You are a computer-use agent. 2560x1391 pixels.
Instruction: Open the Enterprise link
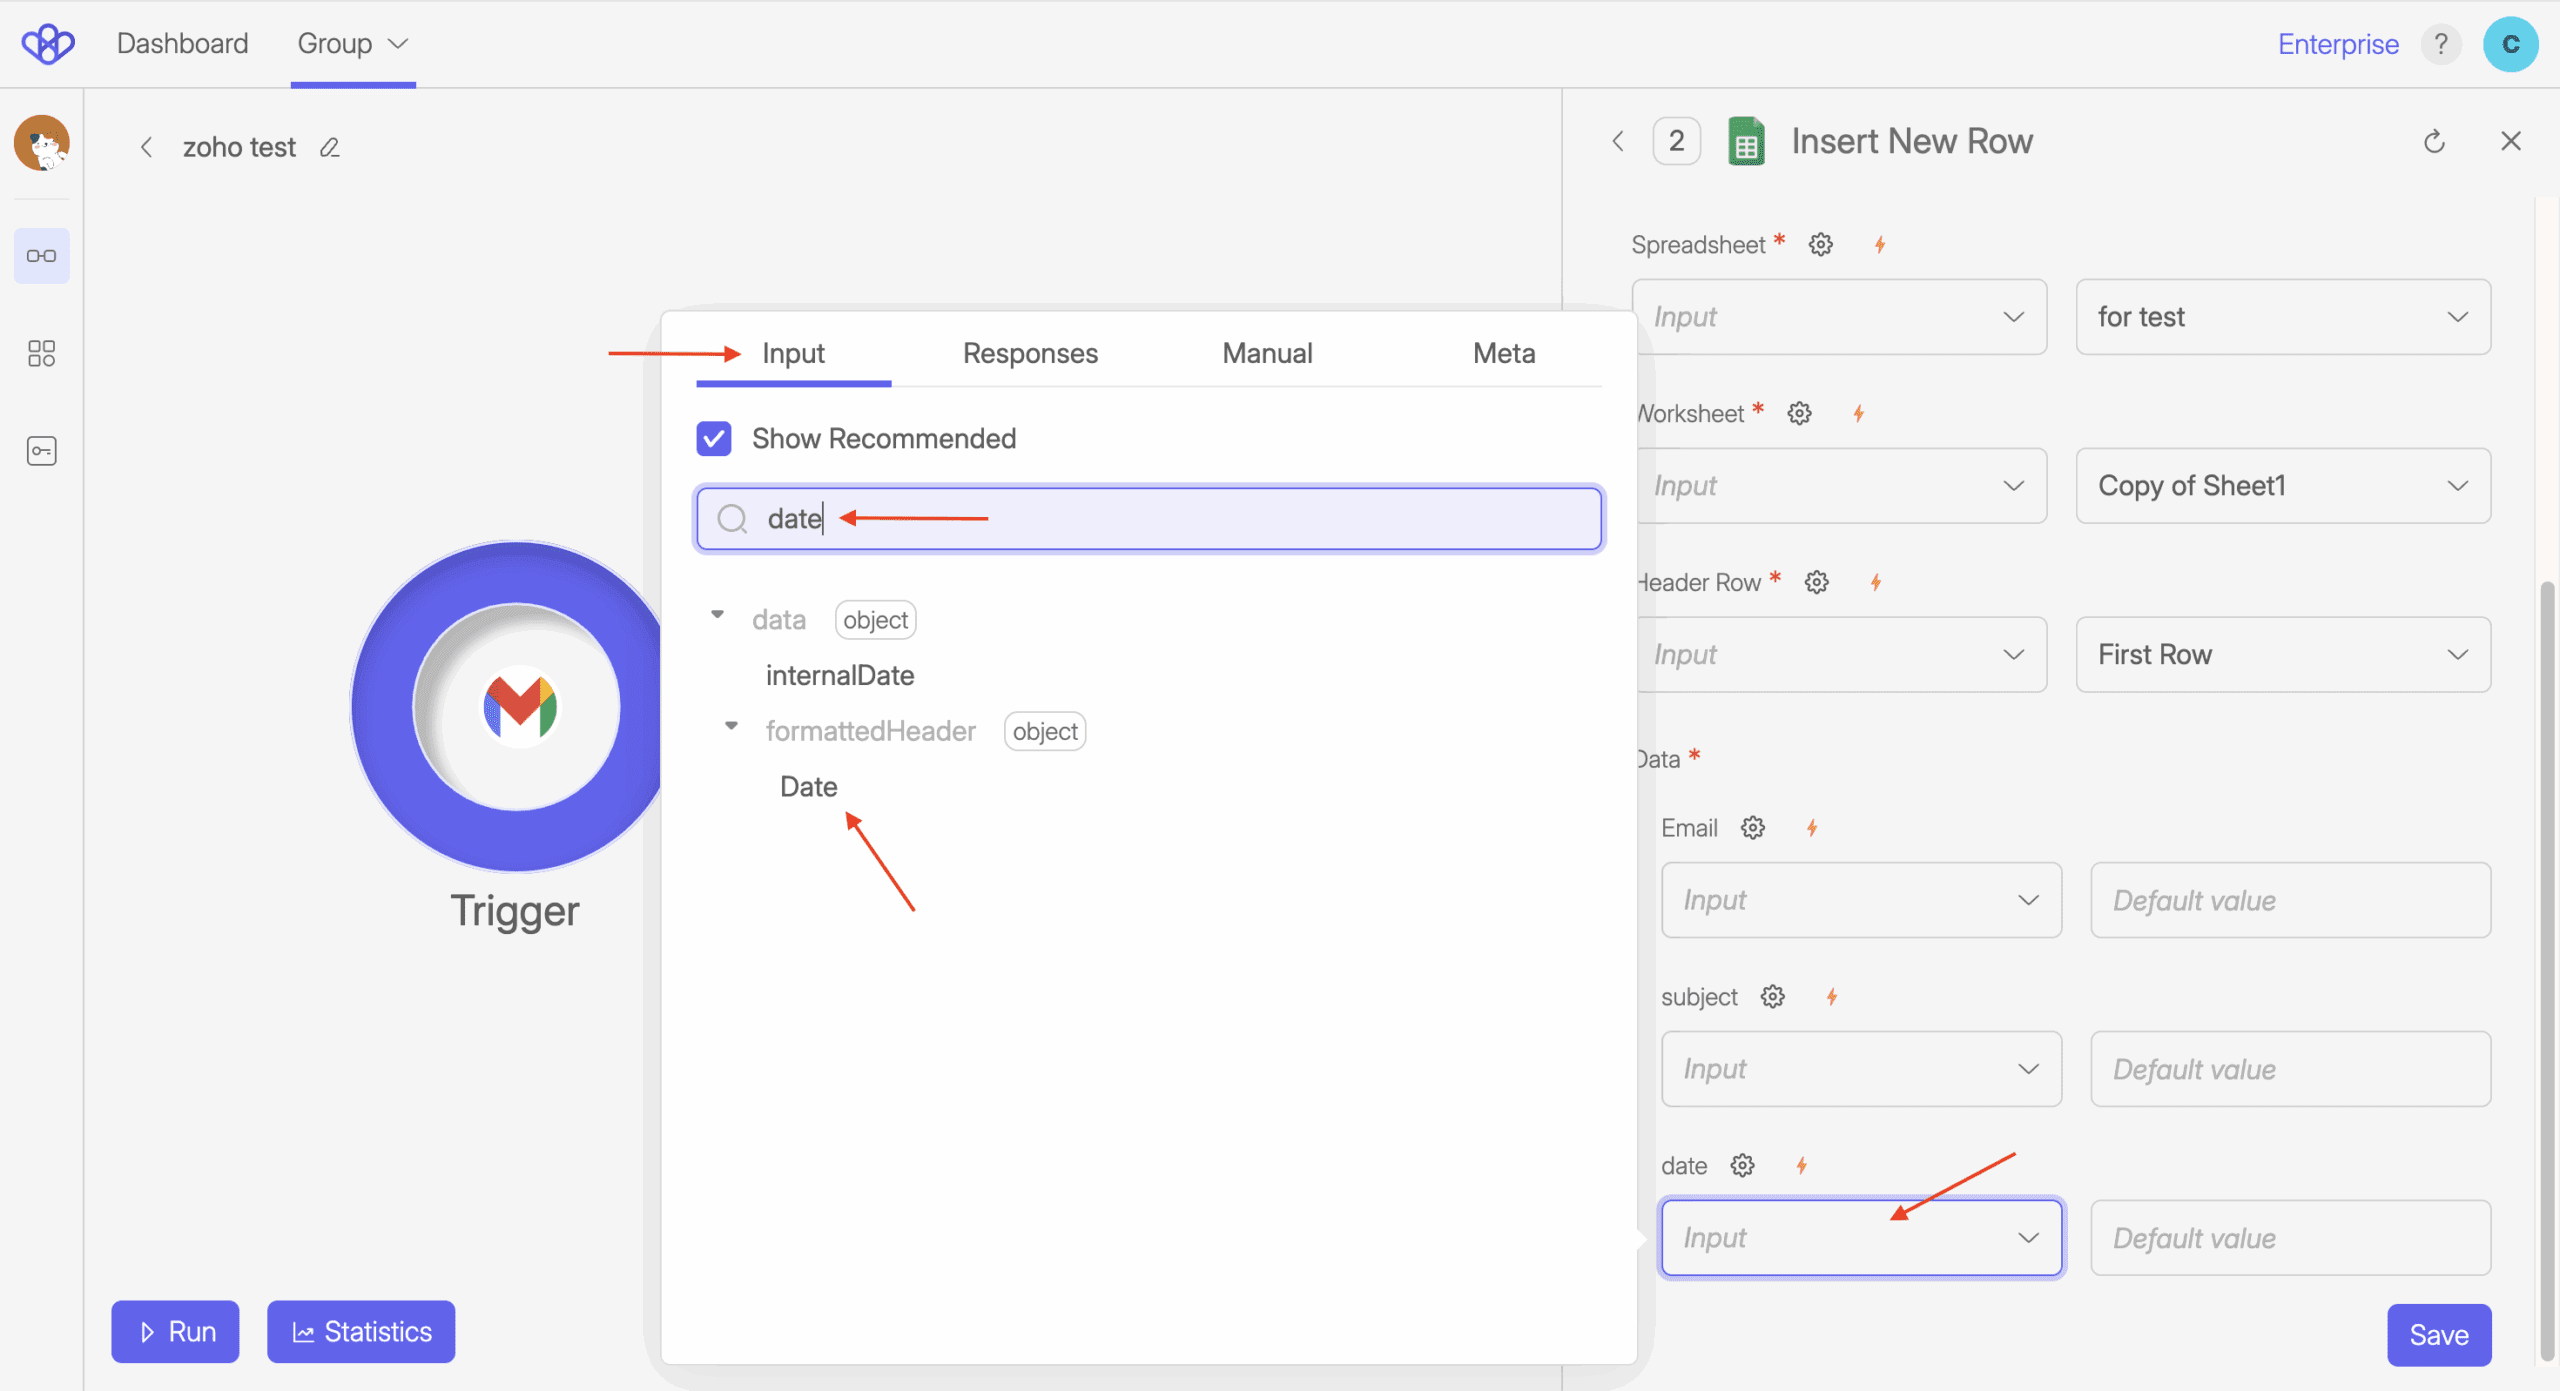pos(2338,44)
